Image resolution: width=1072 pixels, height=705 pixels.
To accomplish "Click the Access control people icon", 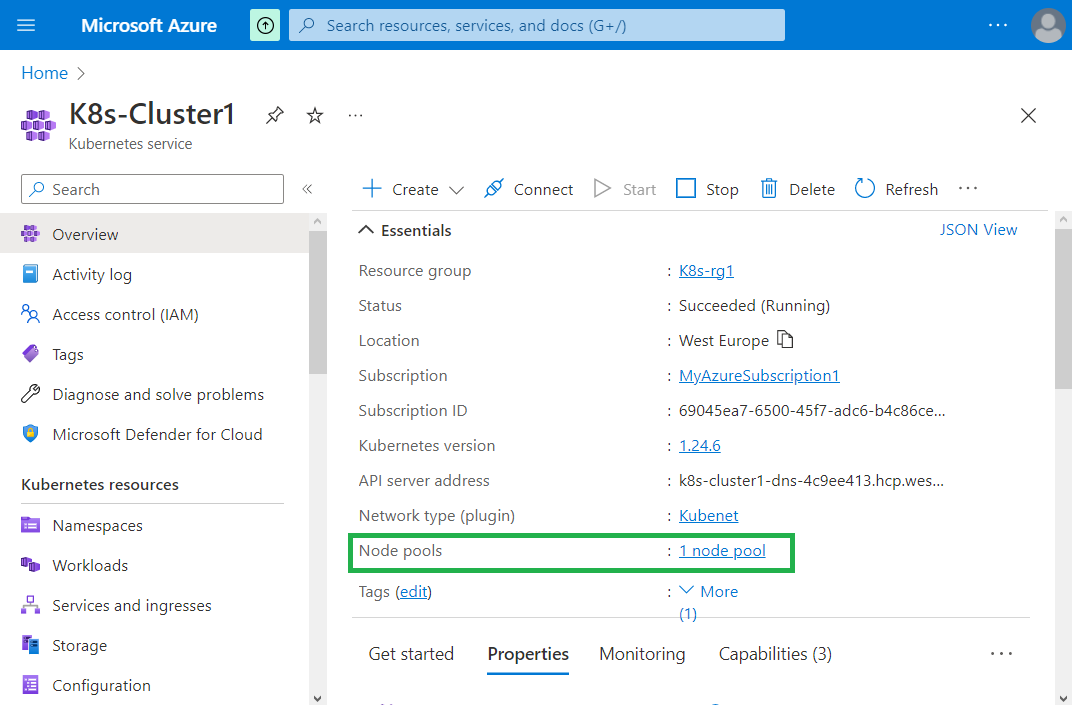I will tap(30, 314).
